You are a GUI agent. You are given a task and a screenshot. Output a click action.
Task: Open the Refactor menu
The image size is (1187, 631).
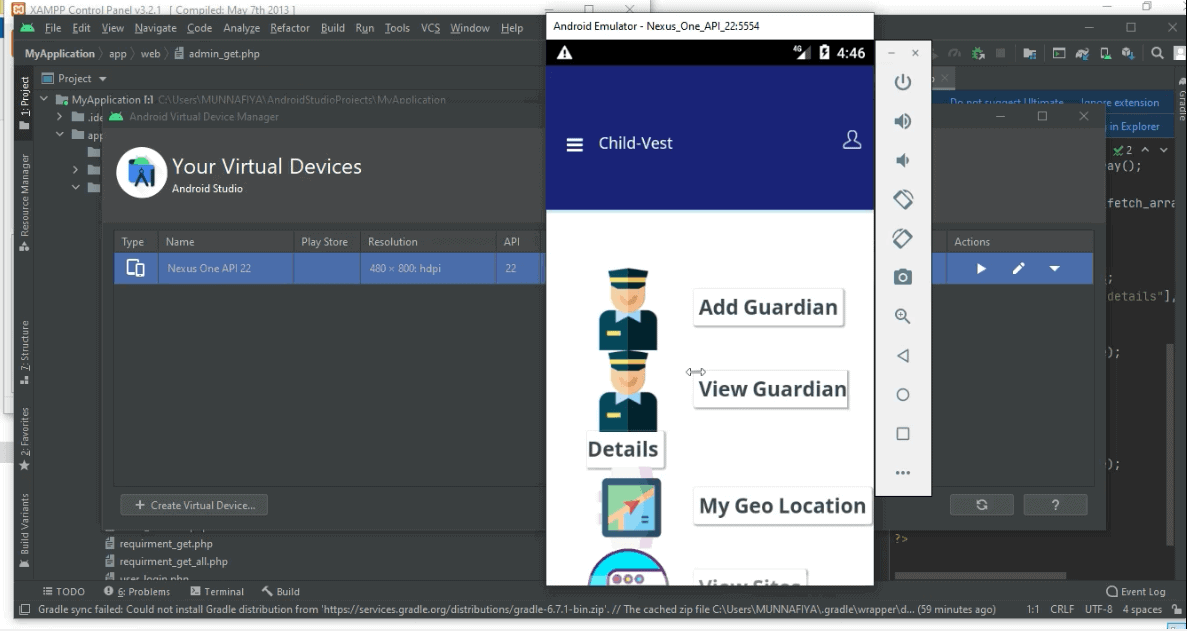(x=289, y=28)
